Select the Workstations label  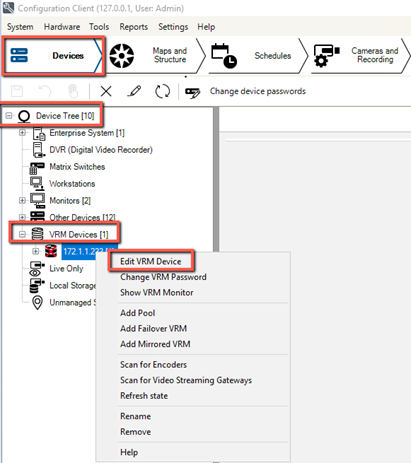[72, 184]
